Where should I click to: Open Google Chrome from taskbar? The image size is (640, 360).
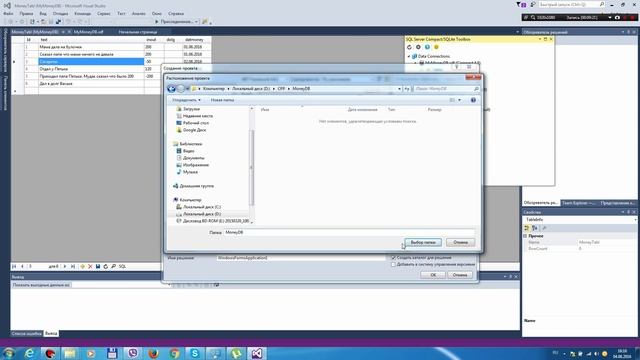pyautogui.click(x=174, y=353)
